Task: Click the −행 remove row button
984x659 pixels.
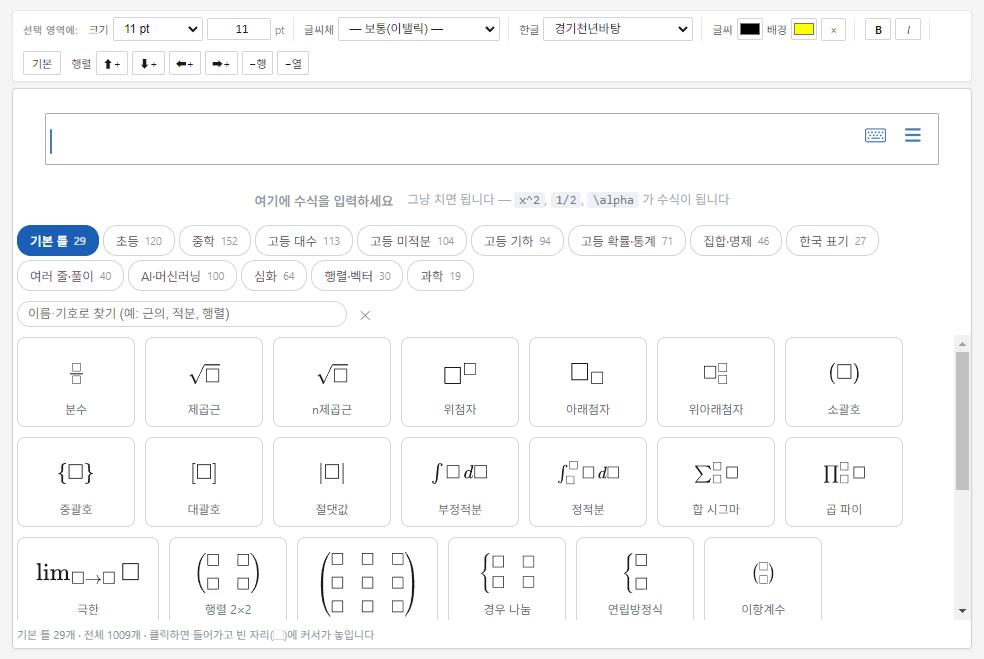Action: [257, 63]
